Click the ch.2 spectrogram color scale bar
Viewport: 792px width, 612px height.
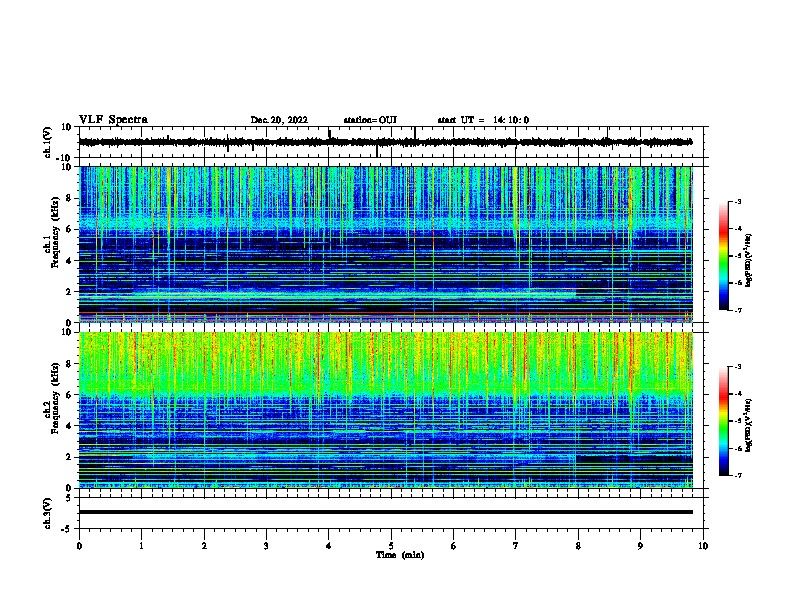pyautogui.click(x=724, y=421)
